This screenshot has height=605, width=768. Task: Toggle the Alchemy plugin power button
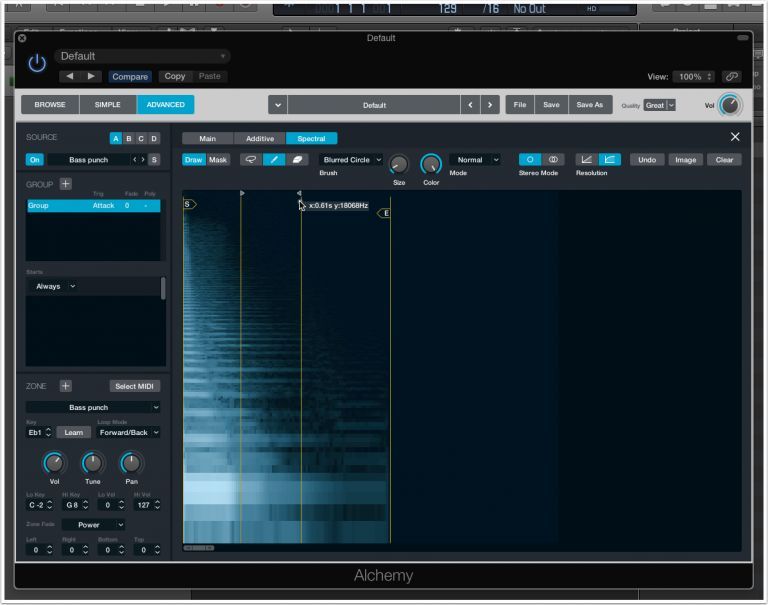point(37,64)
